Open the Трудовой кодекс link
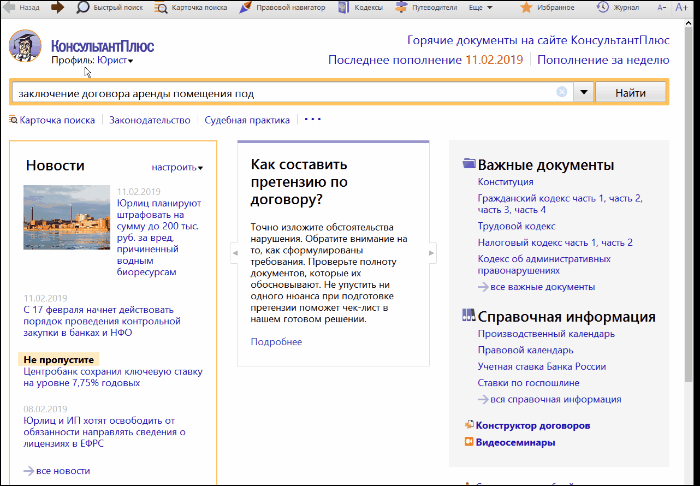Image resolution: width=700 pixels, height=486 pixels. pyautogui.click(x=515, y=227)
